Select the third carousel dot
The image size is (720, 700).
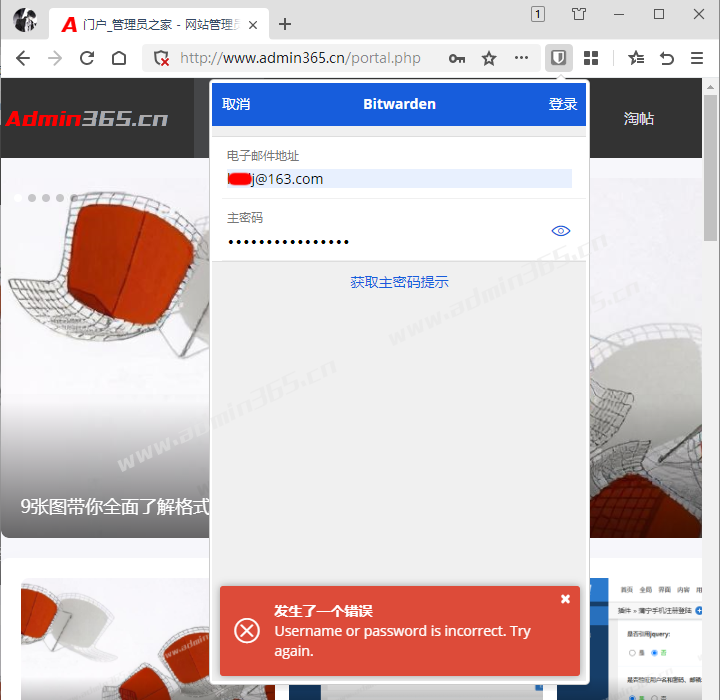click(x=46, y=198)
